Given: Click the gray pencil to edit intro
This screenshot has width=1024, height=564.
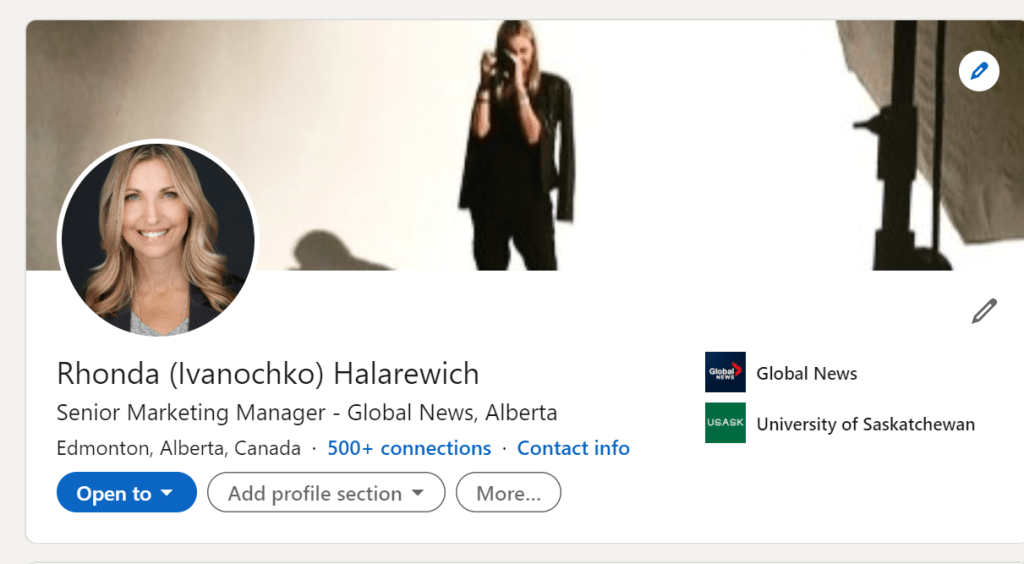Looking at the screenshot, I should click(984, 311).
